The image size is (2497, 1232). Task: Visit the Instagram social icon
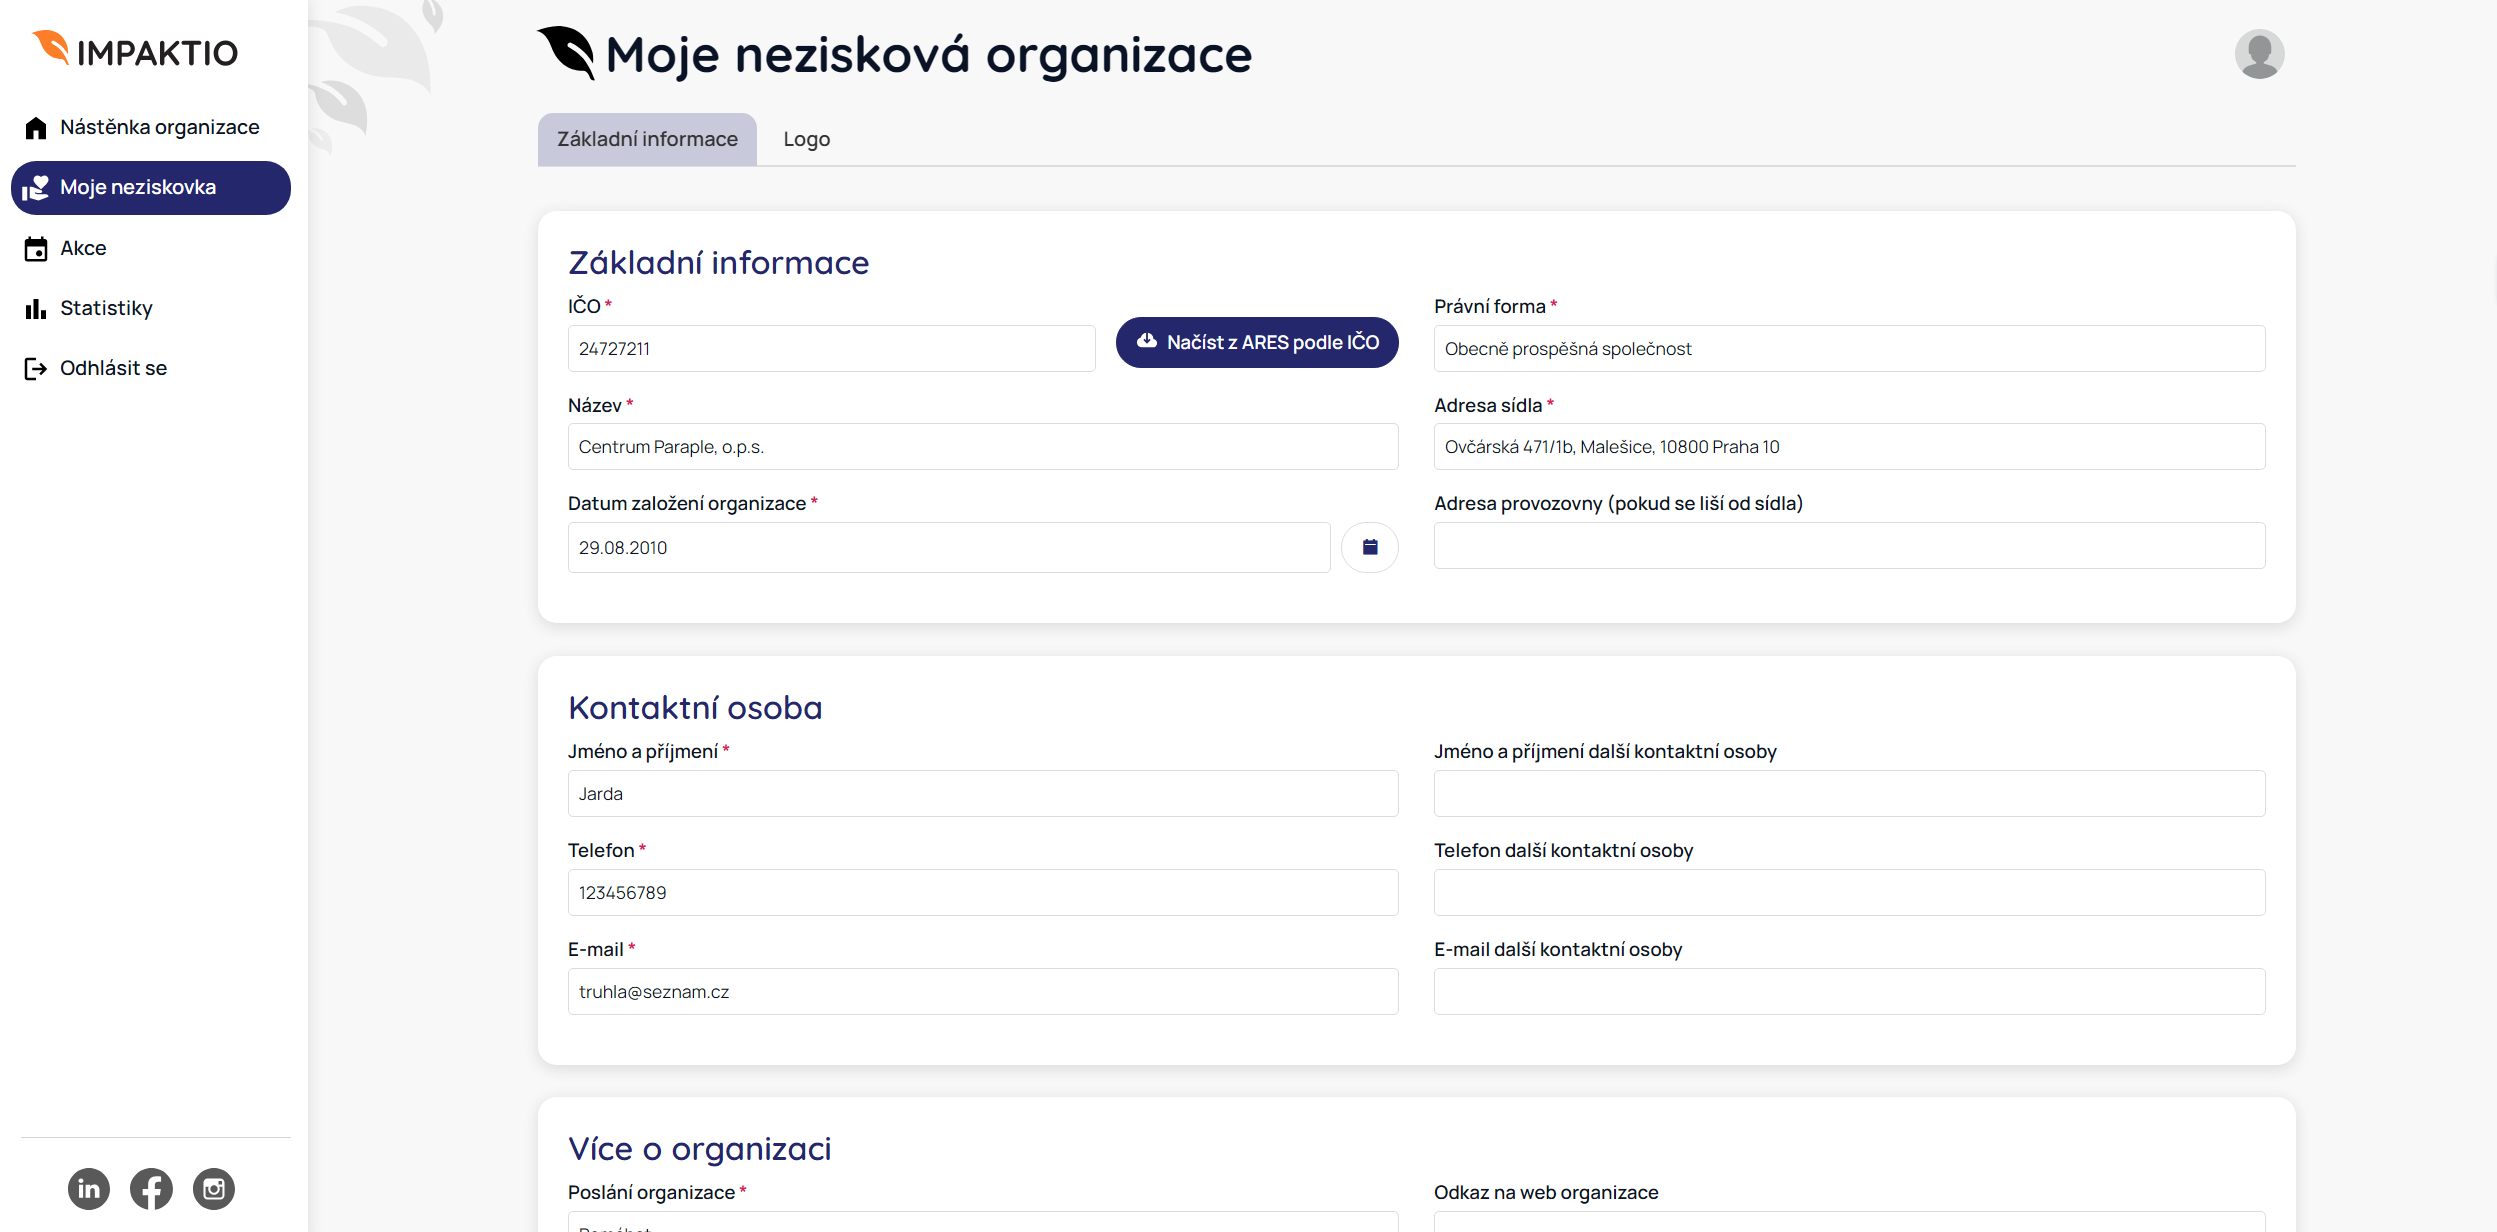pyautogui.click(x=213, y=1189)
